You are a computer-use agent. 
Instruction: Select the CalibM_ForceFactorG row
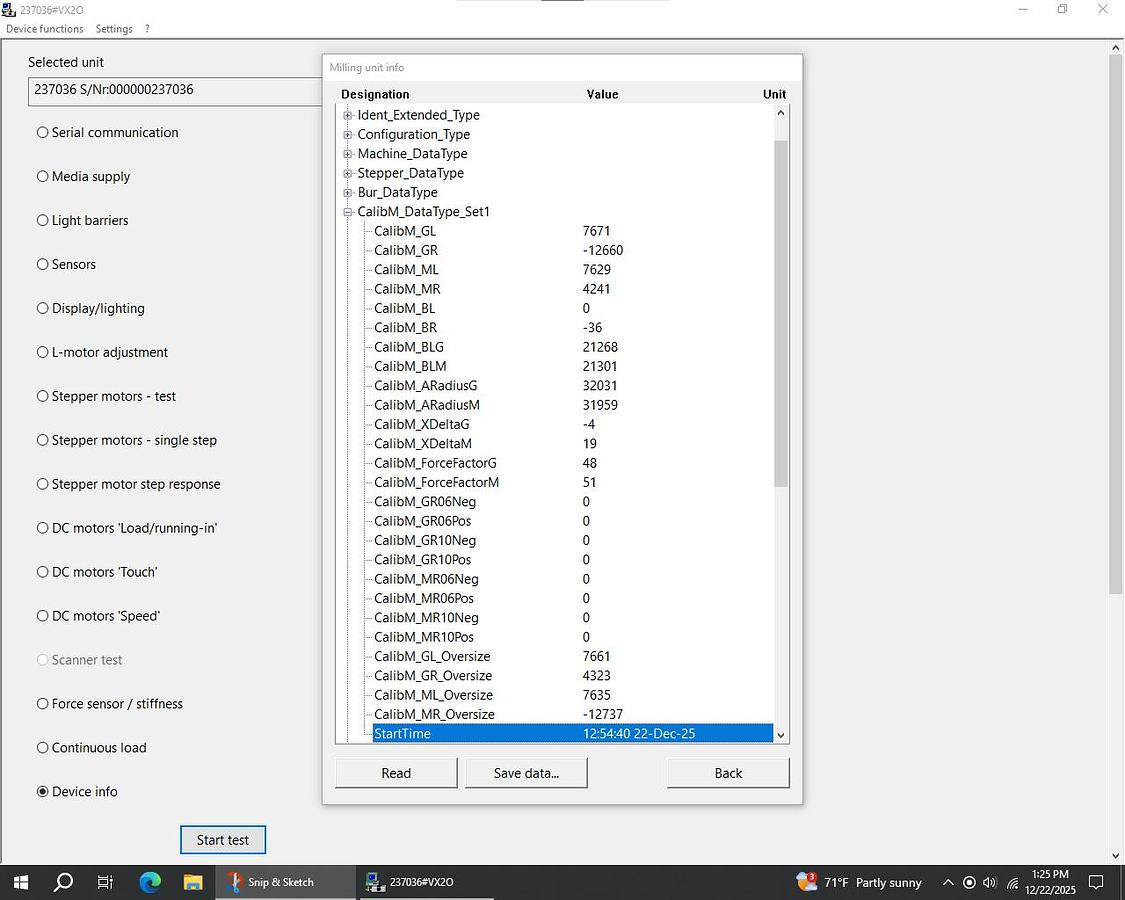[x=435, y=463]
